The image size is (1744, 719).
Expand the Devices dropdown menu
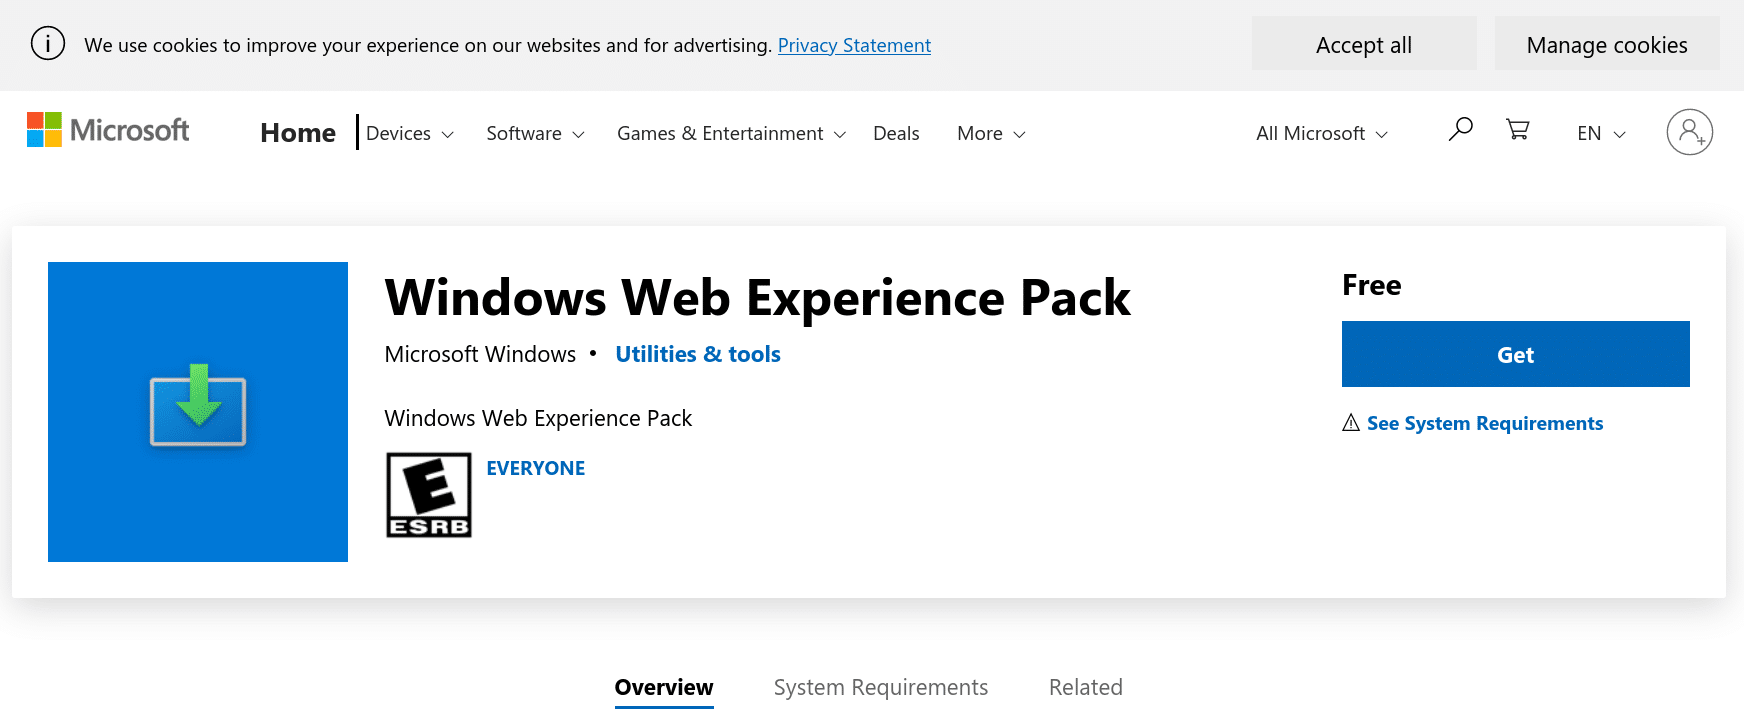click(x=410, y=133)
